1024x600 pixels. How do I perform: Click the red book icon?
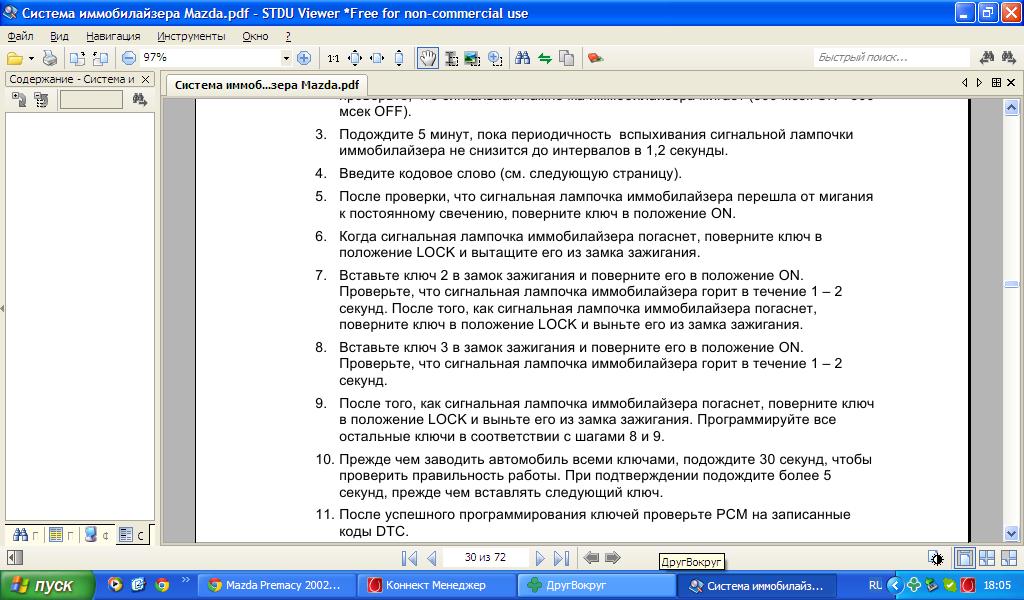[x=595, y=59]
